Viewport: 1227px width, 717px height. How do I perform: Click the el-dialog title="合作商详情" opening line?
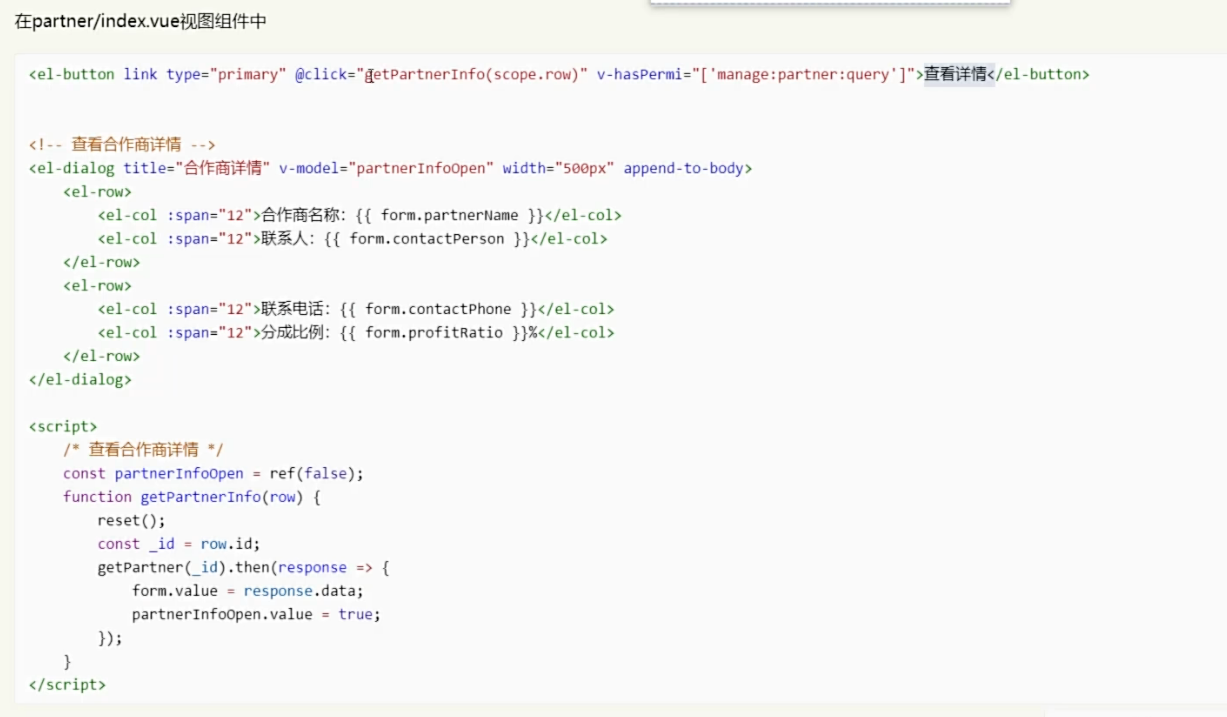[391, 168]
